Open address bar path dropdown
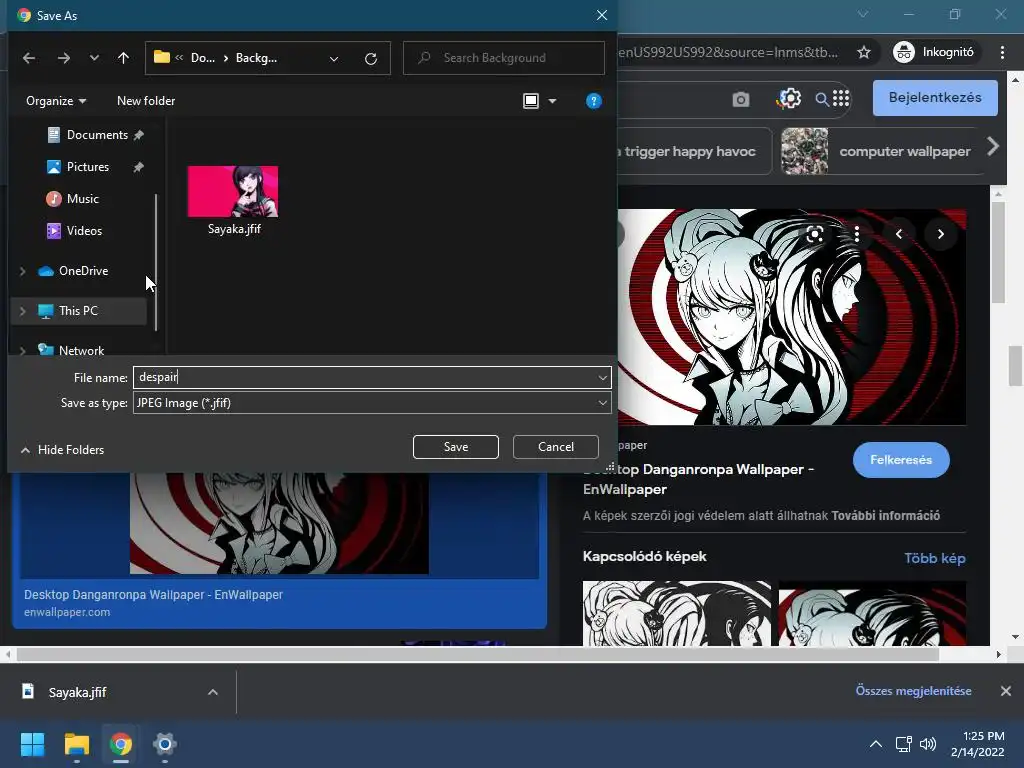Image resolution: width=1024 pixels, height=768 pixels. pos(334,59)
